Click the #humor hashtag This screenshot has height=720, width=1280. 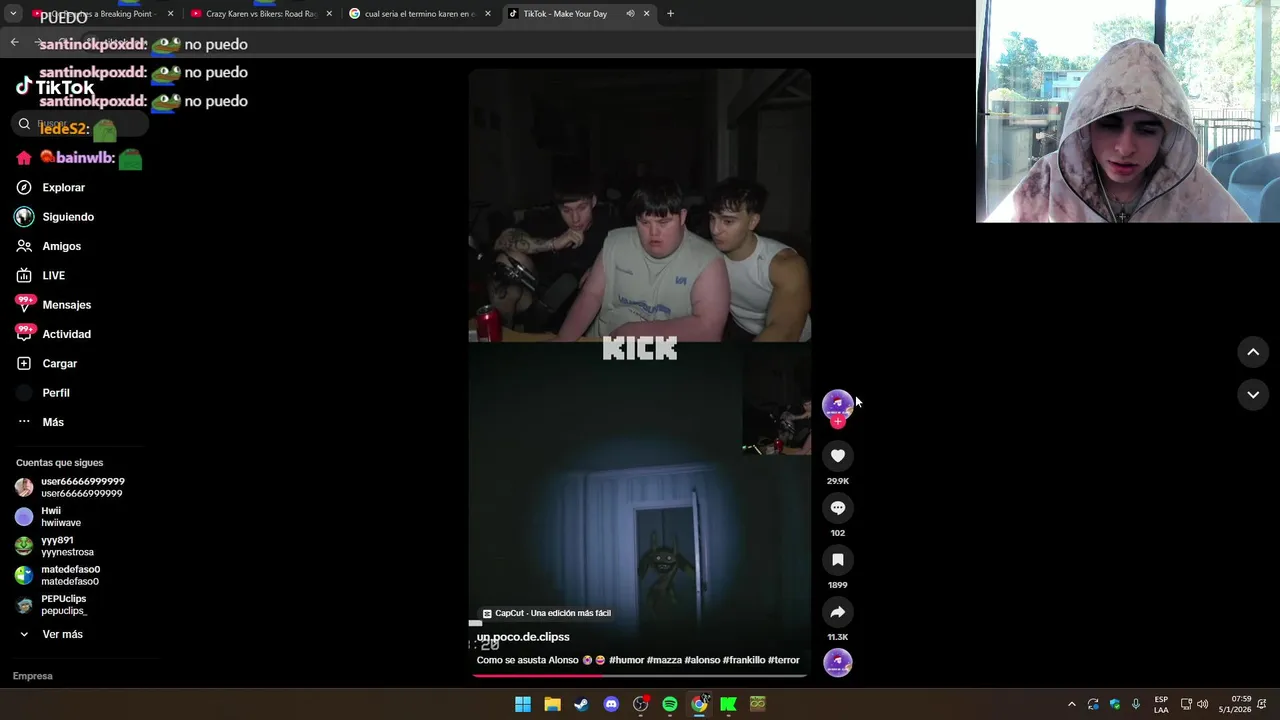coord(626,660)
